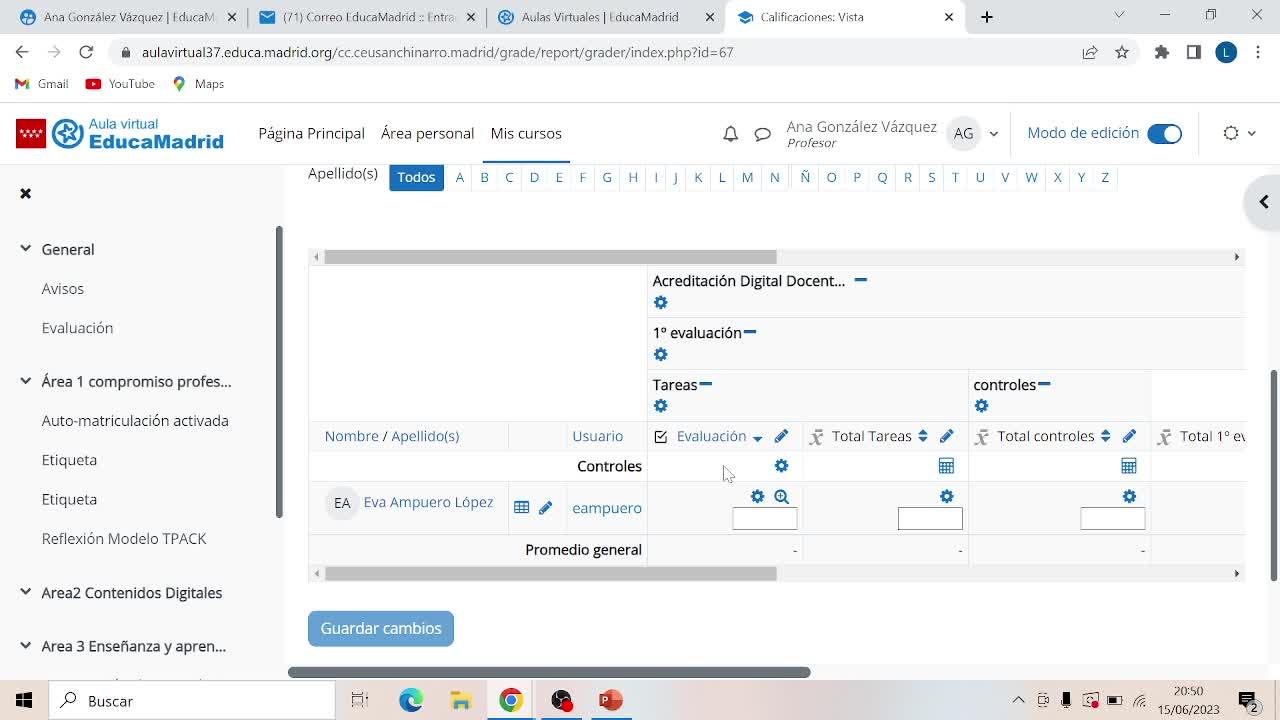Click gear above Eva's Total Tareas field
The width and height of the screenshot is (1280, 720).
(946, 497)
